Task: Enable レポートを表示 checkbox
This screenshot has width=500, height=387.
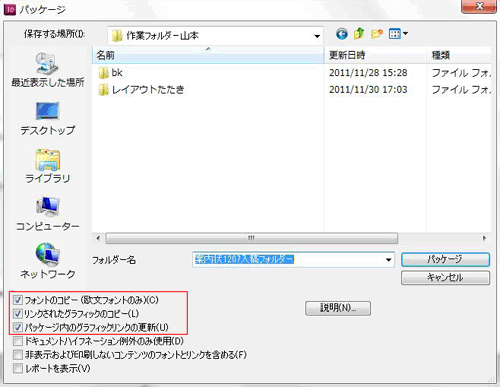Action: click(18, 368)
